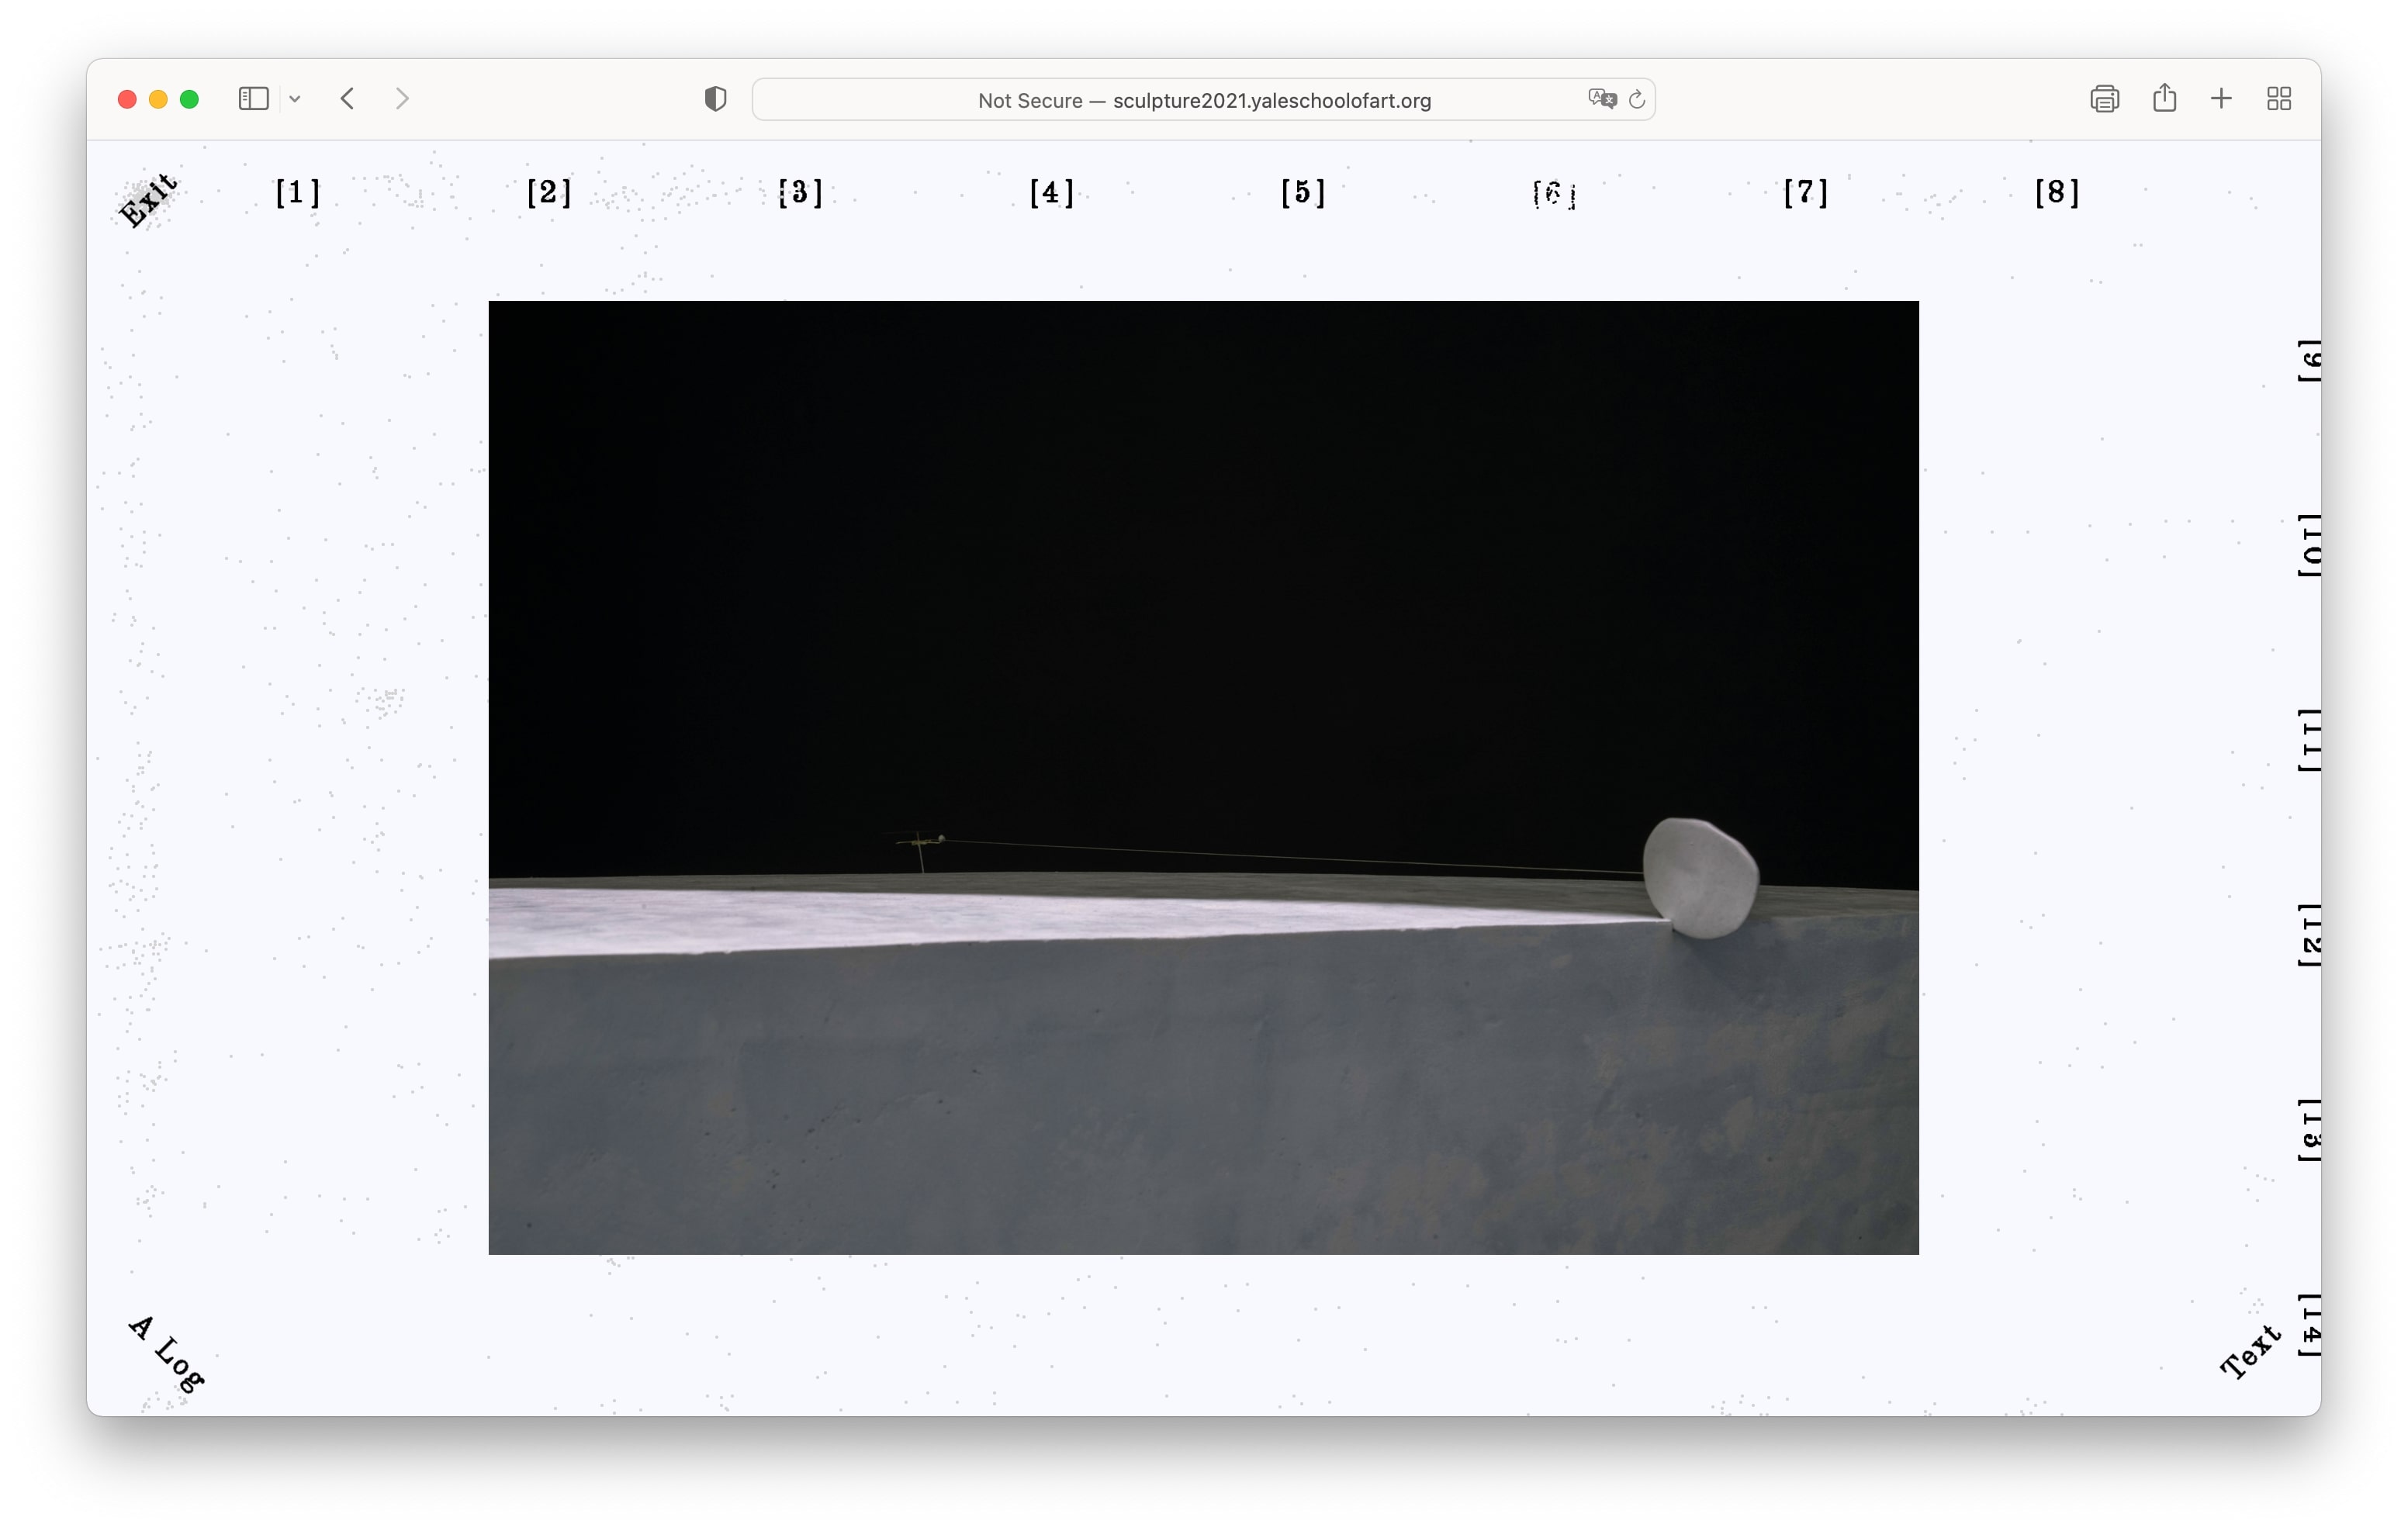
Task: Toggle the Safari sidebar panel
Action: 253,98
